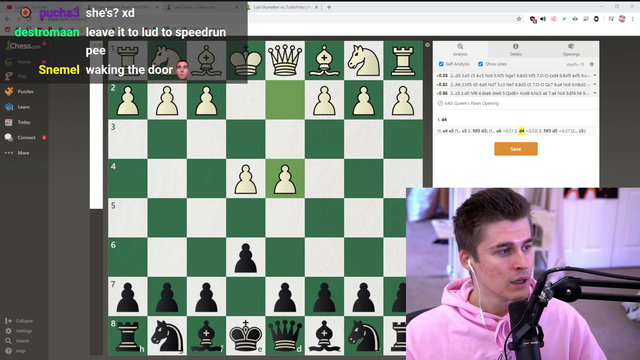Screen dimensions: 640x360
Task: Select the black queen on d8
Action: click(x=284, y=336)
